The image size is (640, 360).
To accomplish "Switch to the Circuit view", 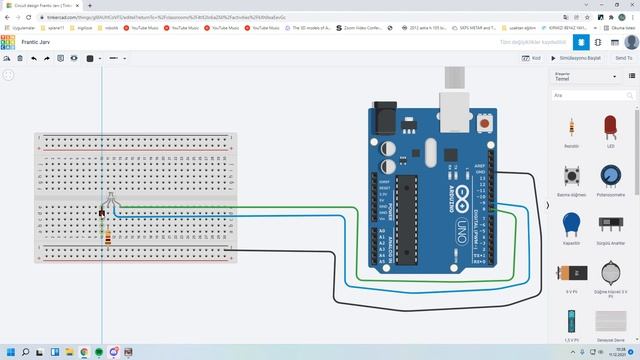I will tap(581, 42).
